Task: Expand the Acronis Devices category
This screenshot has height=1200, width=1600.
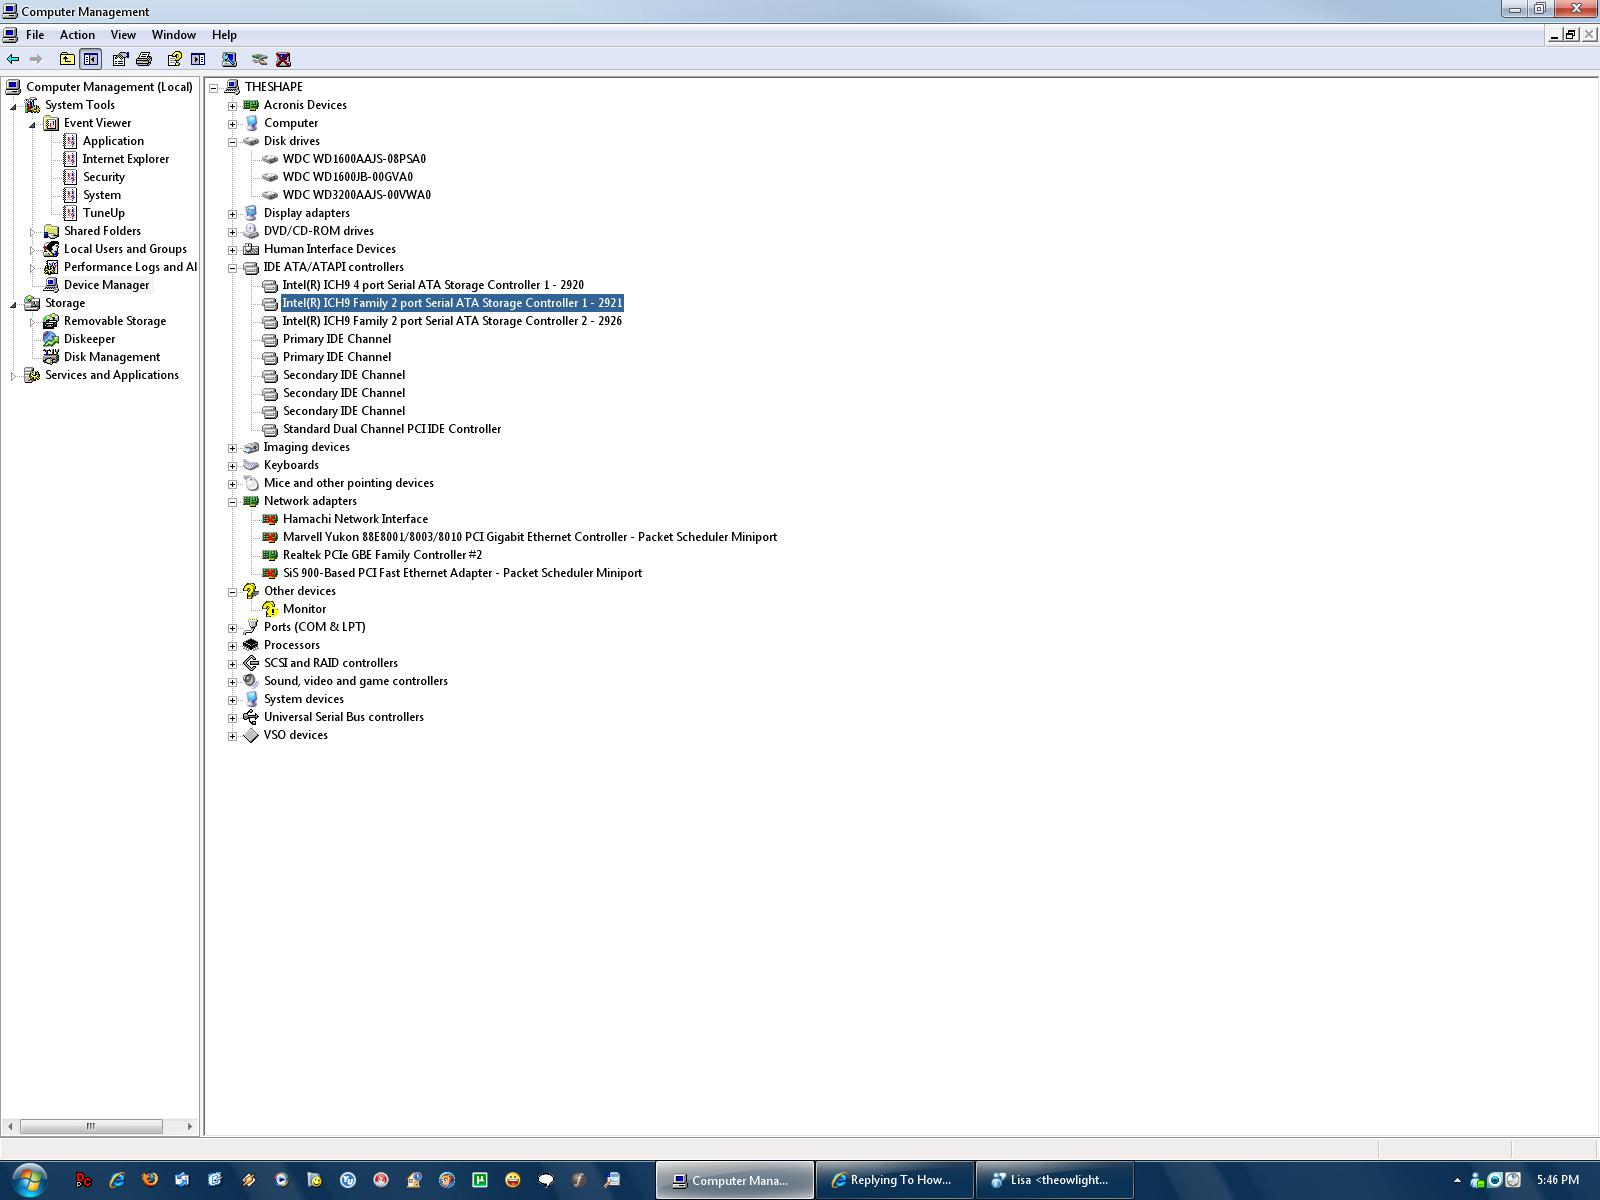Action: point(233,106)
